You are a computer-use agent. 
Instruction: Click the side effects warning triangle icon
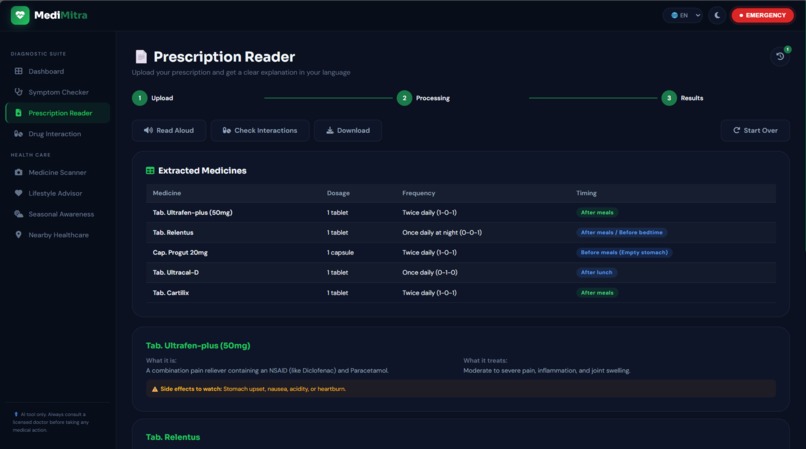[x=155, y=389]
